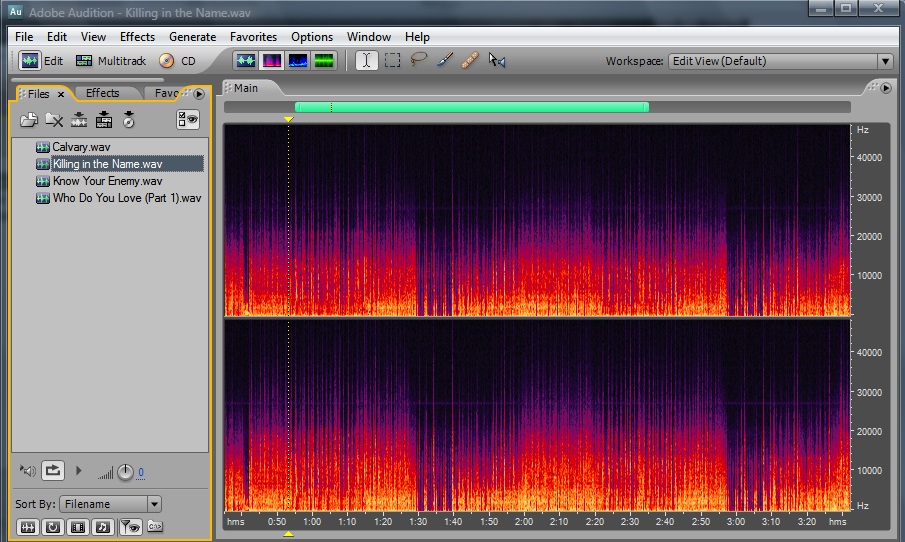Open the Favorites menu
The image size is (905, 542).
[253, 36]
